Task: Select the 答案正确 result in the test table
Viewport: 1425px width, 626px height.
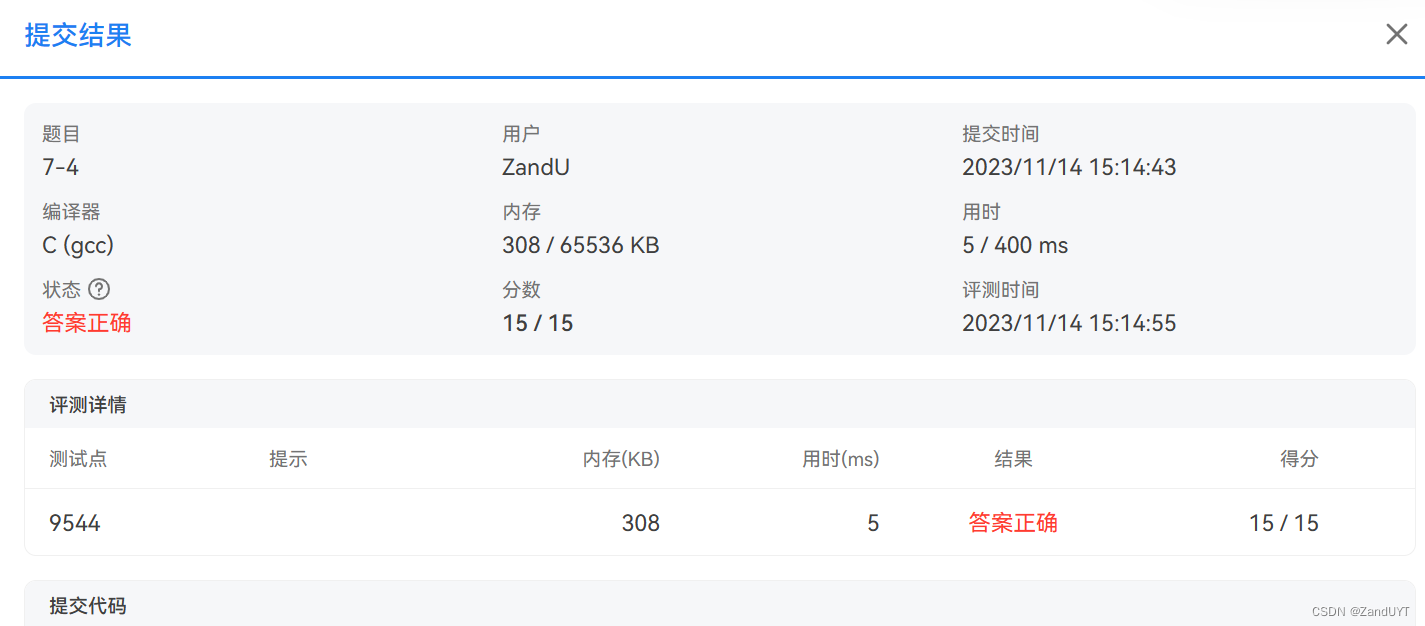Action: point(1013,522)
